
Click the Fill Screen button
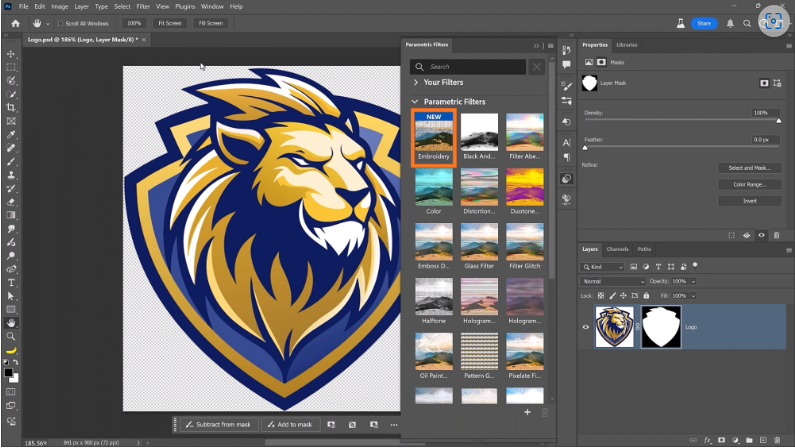tap(211, 23)
